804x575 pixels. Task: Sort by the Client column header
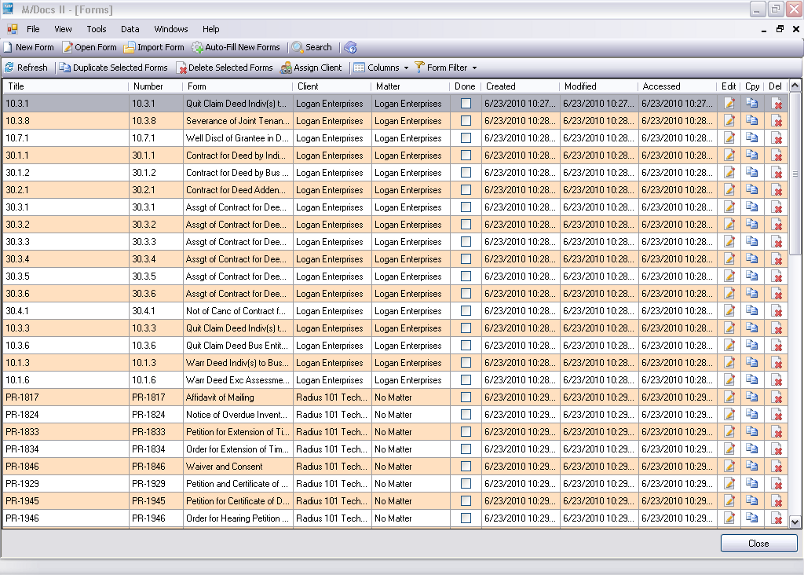pos(332,86)
